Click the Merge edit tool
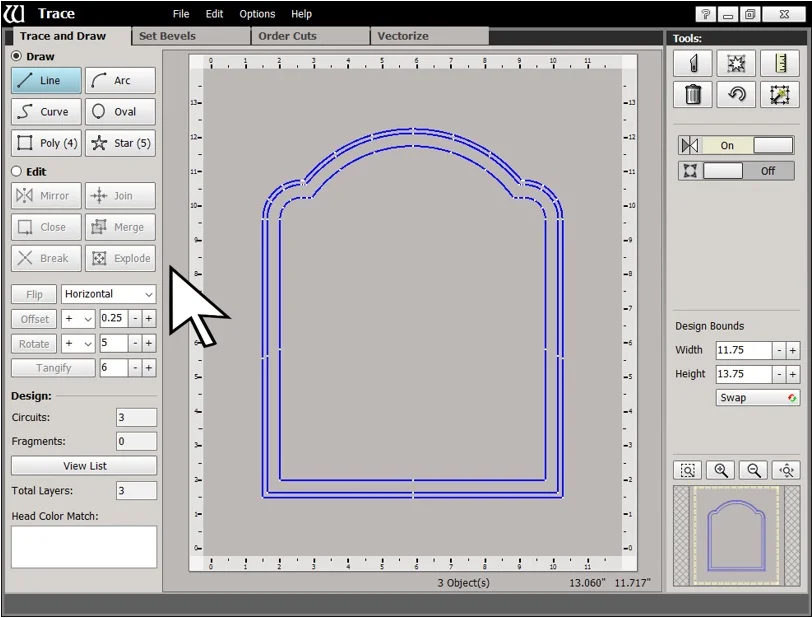This screenshot has width=812, height=618. [x=120, y=227]
